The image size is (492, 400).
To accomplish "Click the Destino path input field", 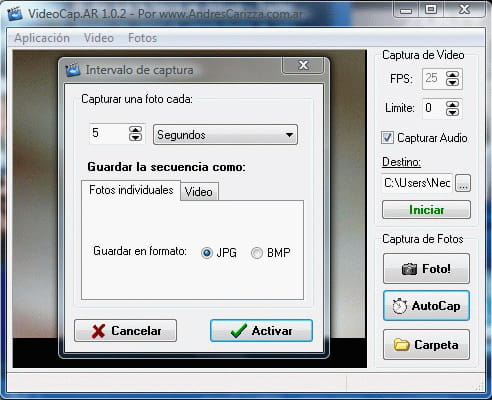I will pos(417,183).
